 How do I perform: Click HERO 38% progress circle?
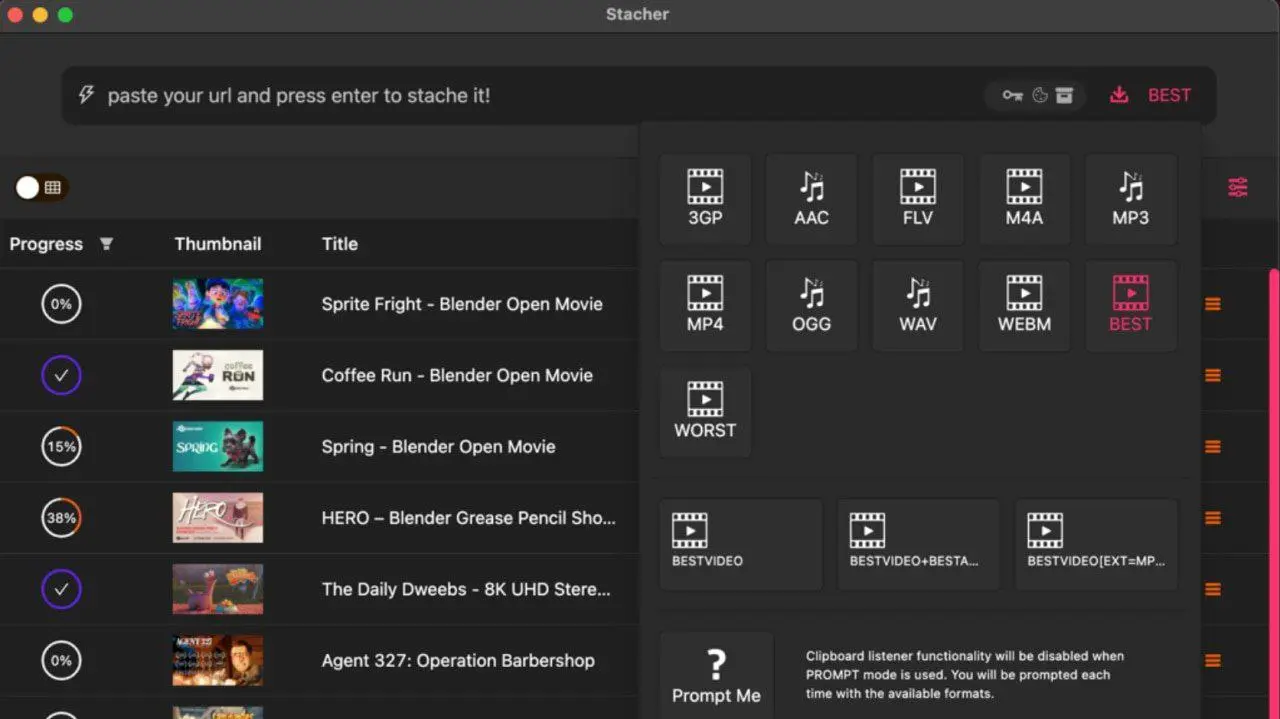61,518
